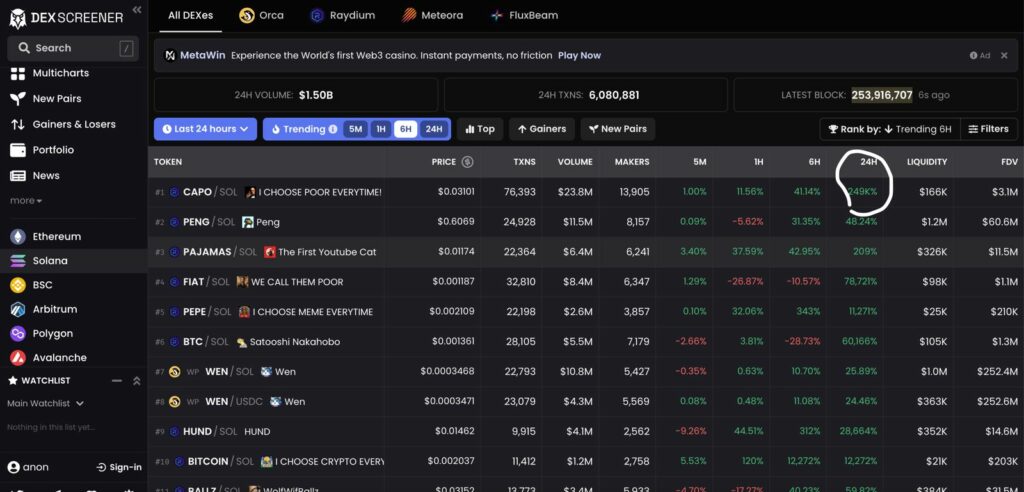This screenshot has height=492, width=1024.
Task: Collapse the Watchlist section chevrons
Action: [136, 381]
